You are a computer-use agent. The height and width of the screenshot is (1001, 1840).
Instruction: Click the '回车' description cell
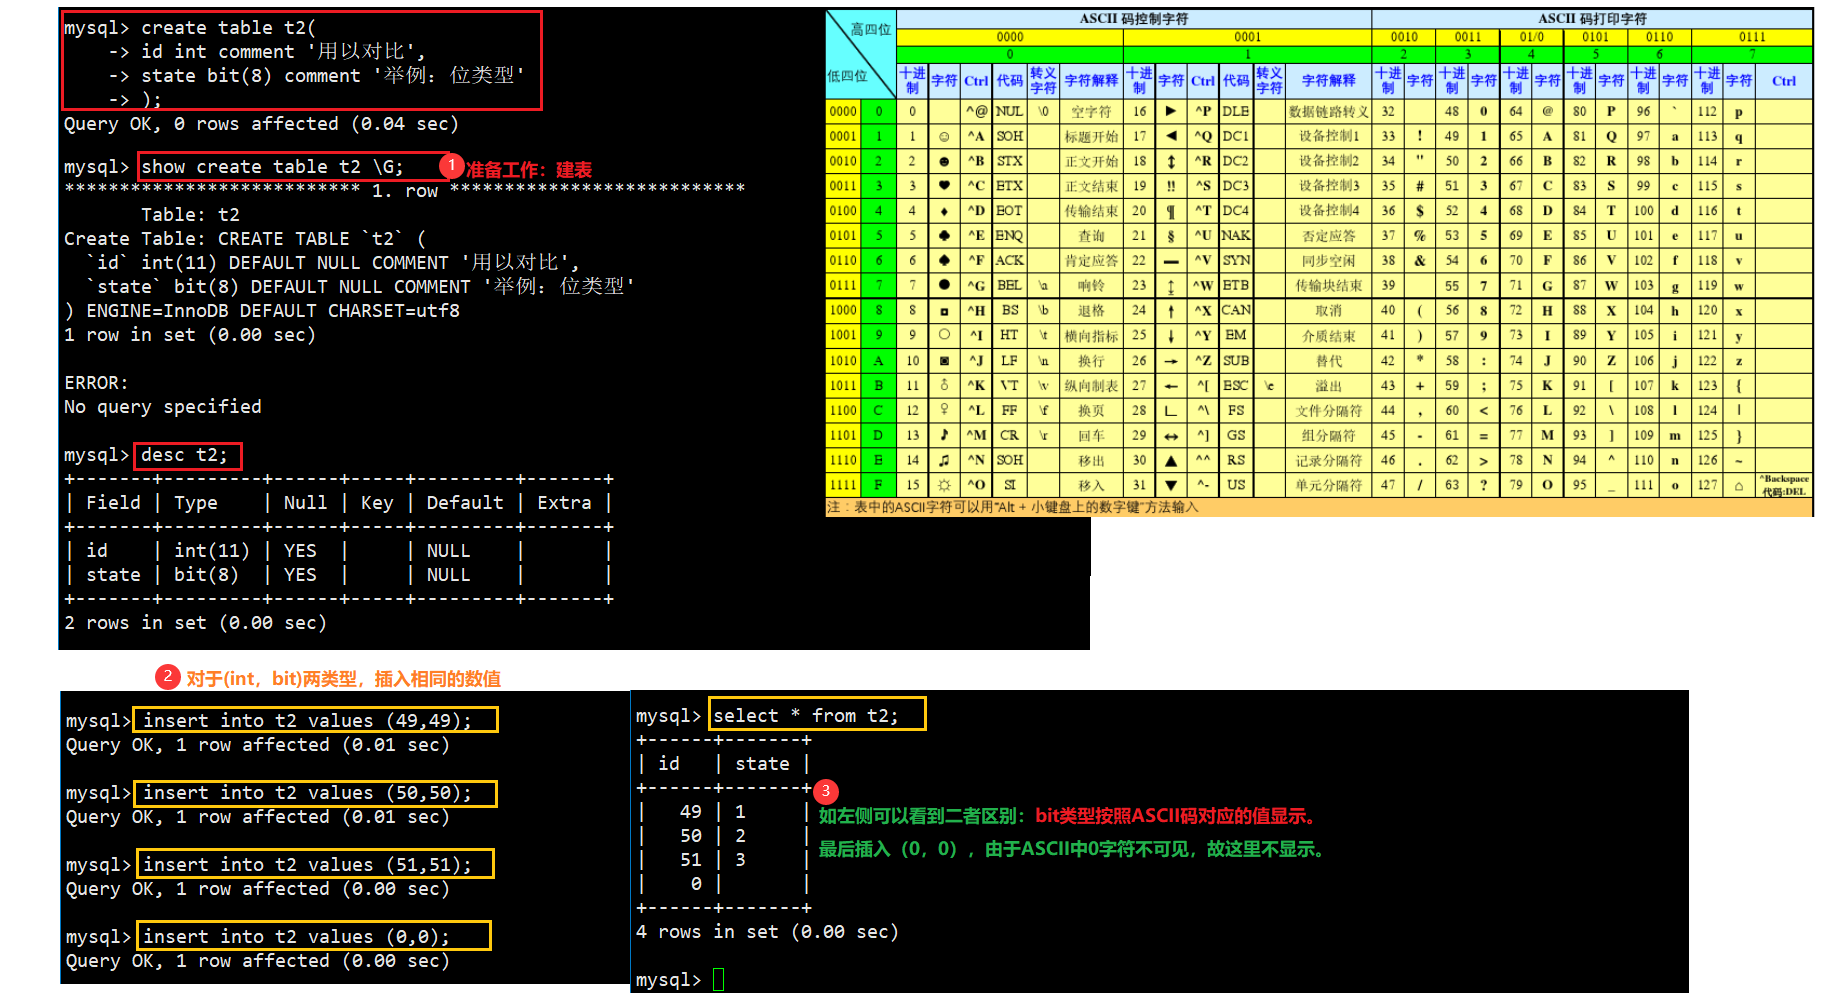coord(1091,436)
